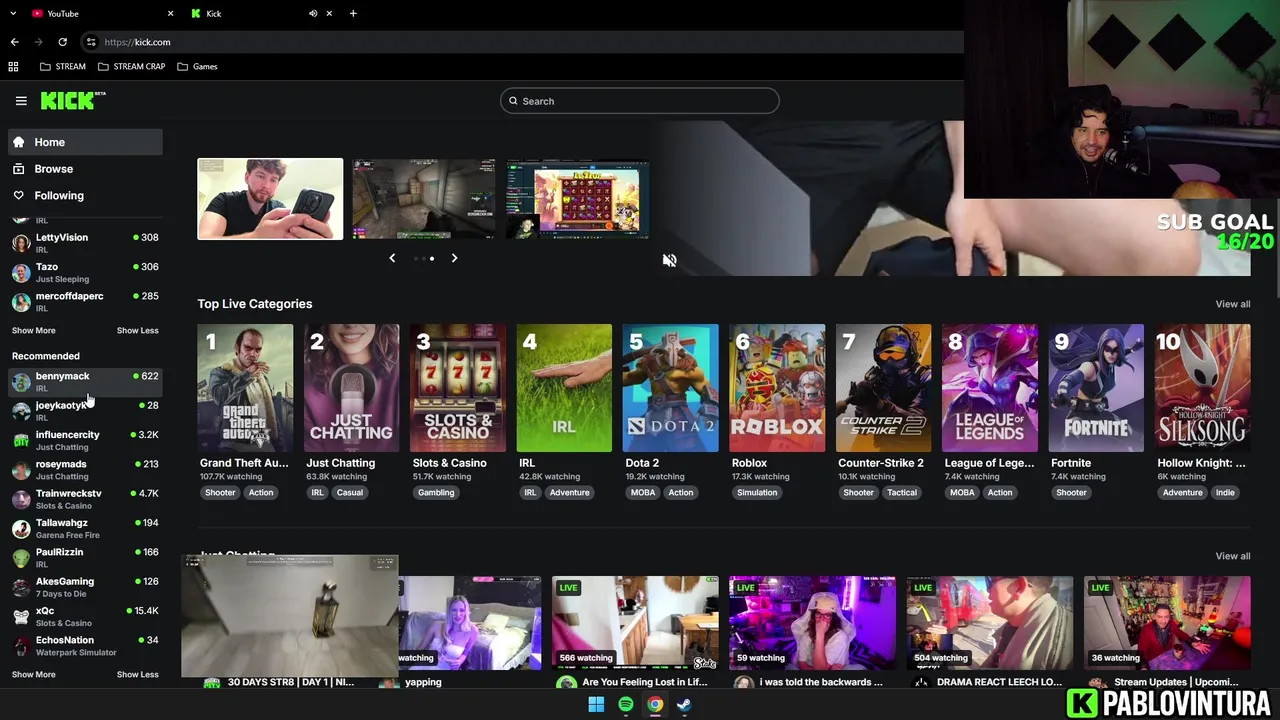The height and width of the screenshot is (720, 1280).
Task: Open Steam from the taskbar
Action: pos(684,705)
